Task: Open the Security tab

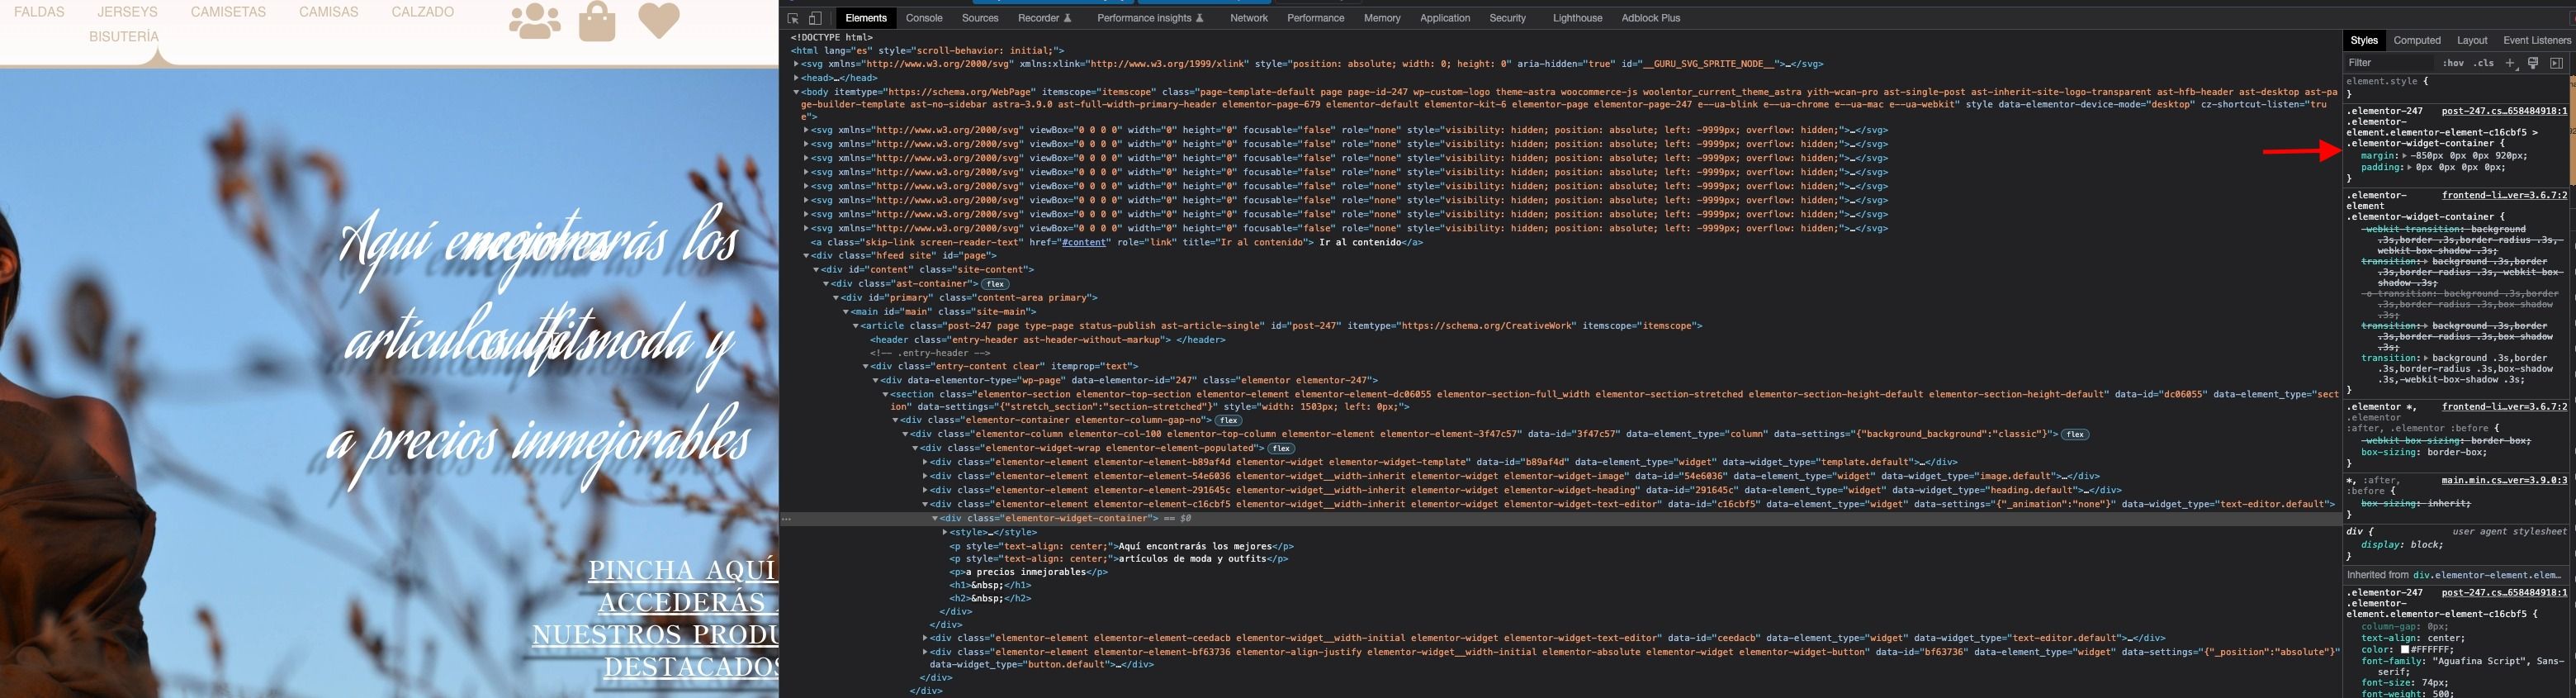Action: 1507,18
